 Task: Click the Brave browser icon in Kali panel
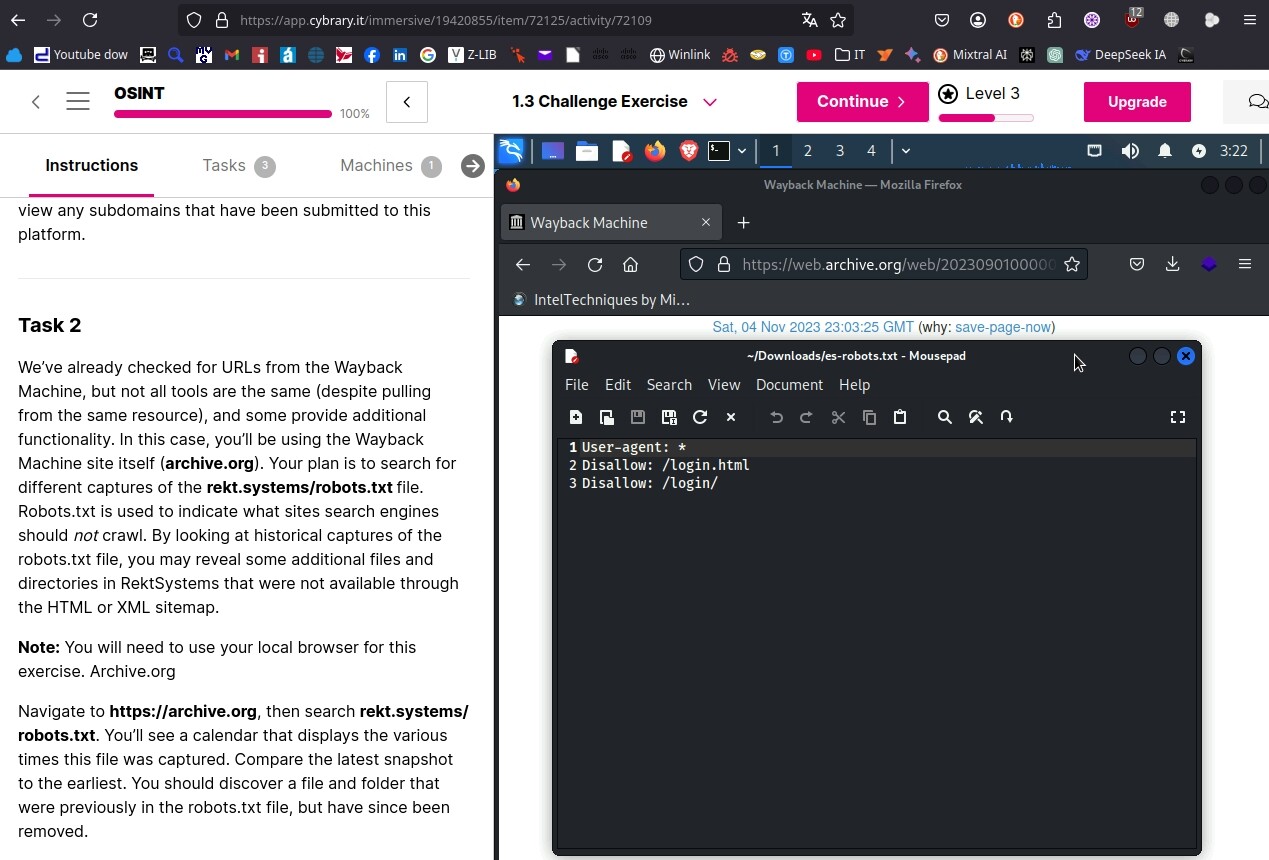(x=688, y=151)
